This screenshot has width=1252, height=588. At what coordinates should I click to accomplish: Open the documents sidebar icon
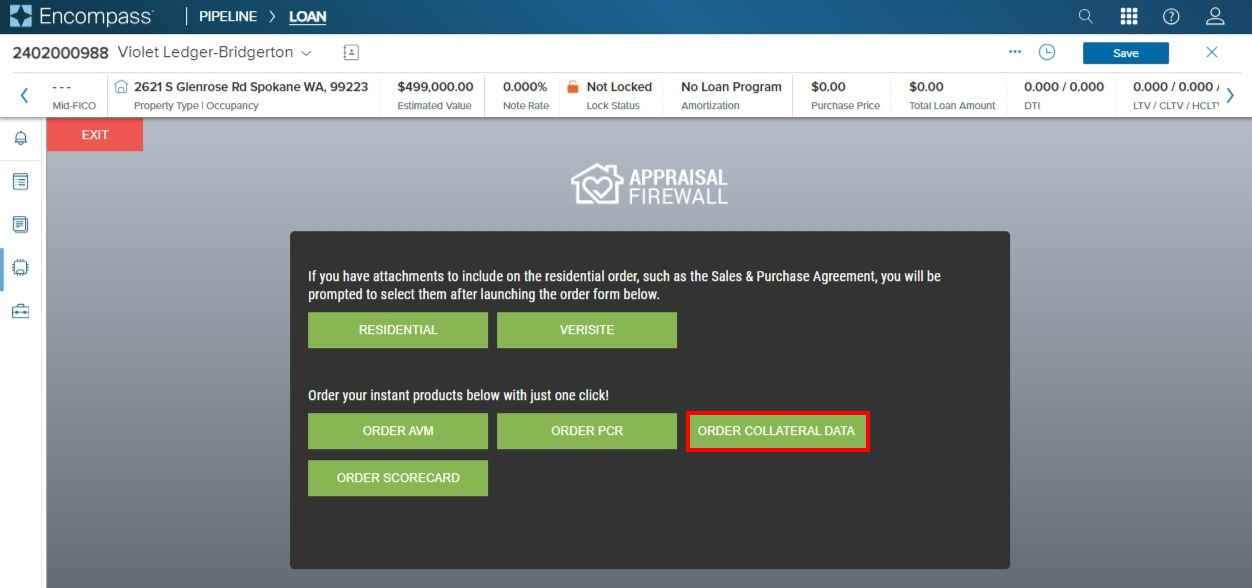coord(20,224)
